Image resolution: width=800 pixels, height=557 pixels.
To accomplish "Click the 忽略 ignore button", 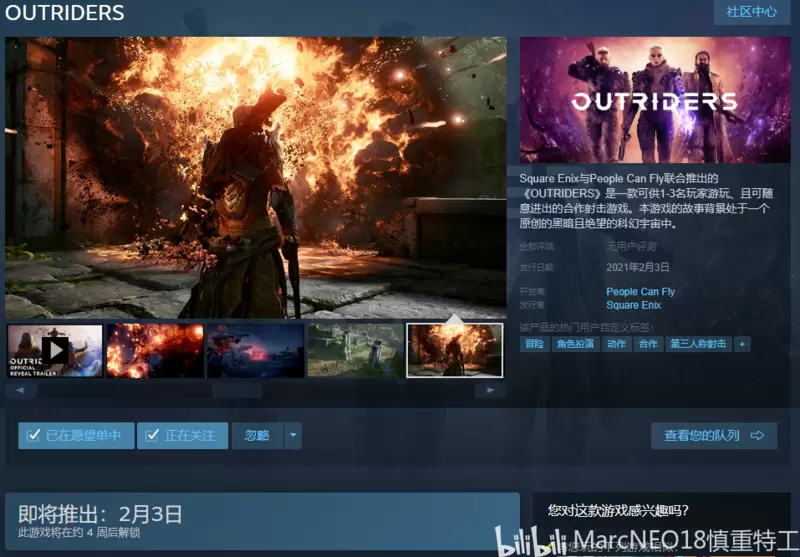I will pos(257,436).
